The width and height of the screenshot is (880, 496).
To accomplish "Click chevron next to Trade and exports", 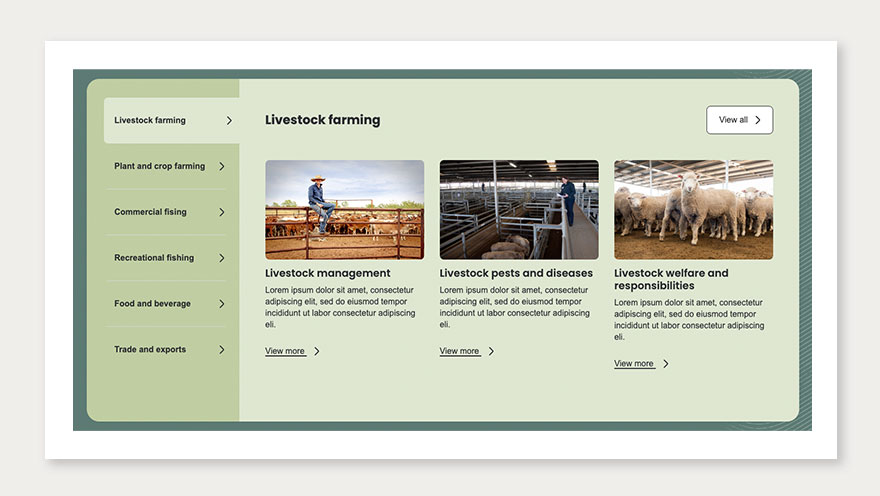I will click(222, 350).
